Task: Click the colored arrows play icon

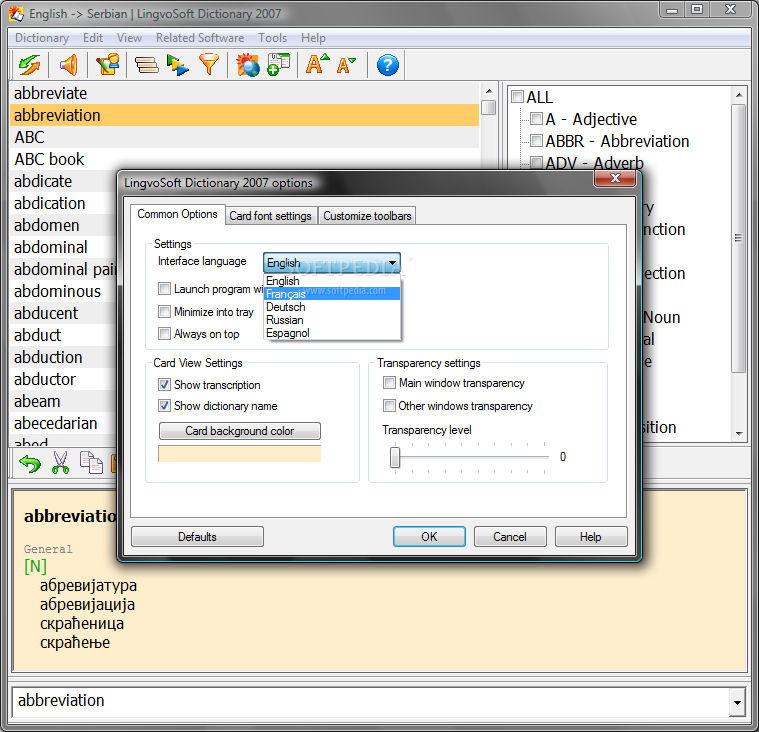Action: tap(177, 65)
